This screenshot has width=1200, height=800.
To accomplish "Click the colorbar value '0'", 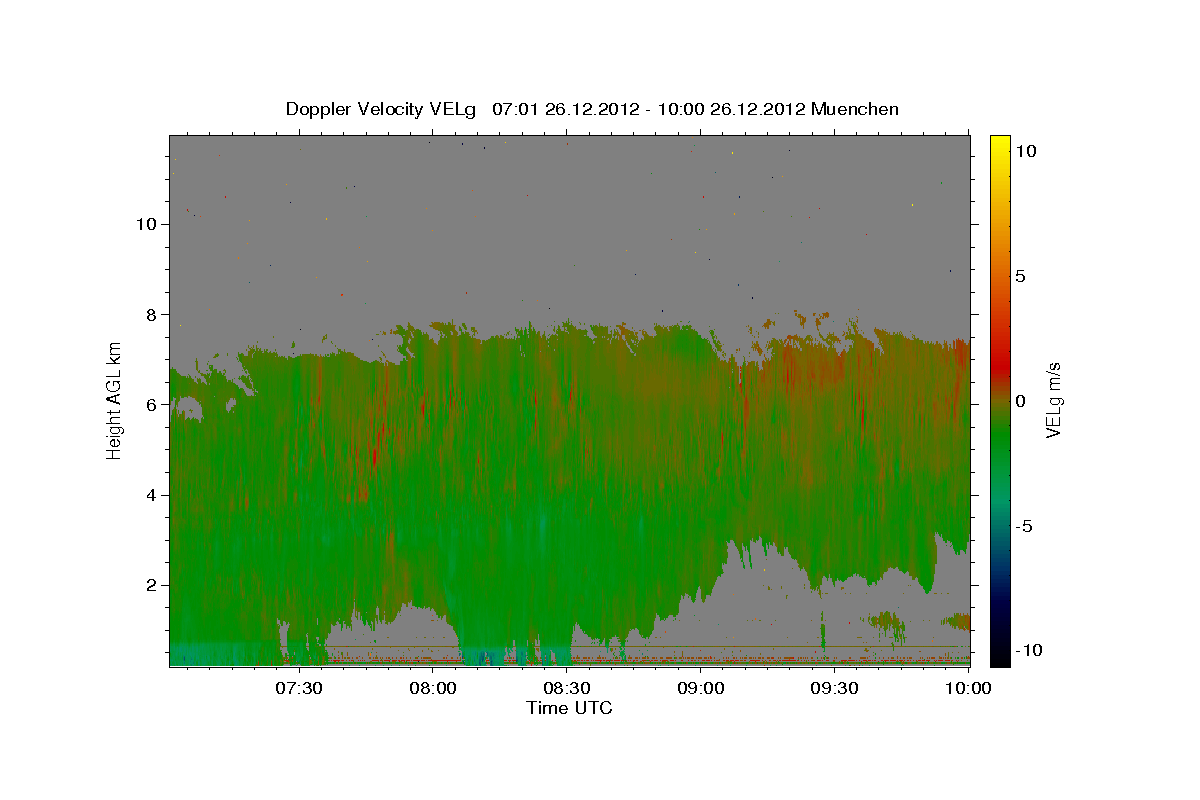I will tap(1020, 401).
